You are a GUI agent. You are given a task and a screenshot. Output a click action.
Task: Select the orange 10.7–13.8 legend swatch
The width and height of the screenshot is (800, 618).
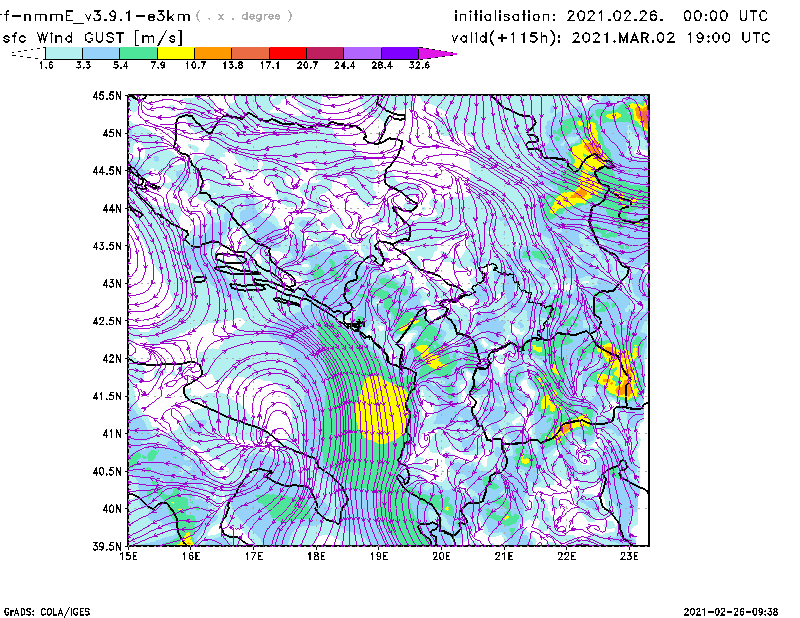click(x=213, y=53)
